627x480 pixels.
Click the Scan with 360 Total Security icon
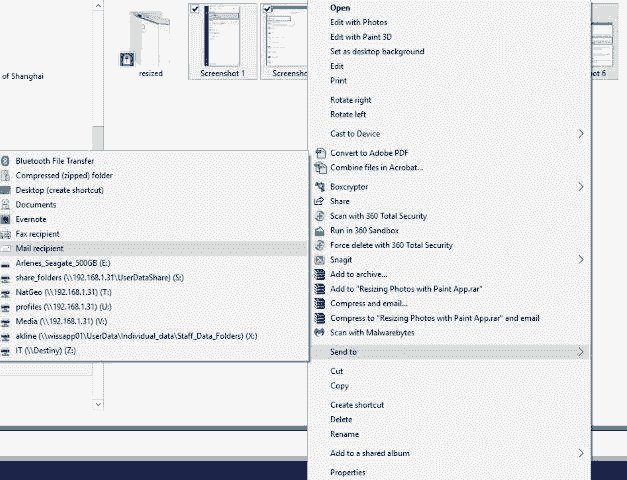[x=319, y=216]
